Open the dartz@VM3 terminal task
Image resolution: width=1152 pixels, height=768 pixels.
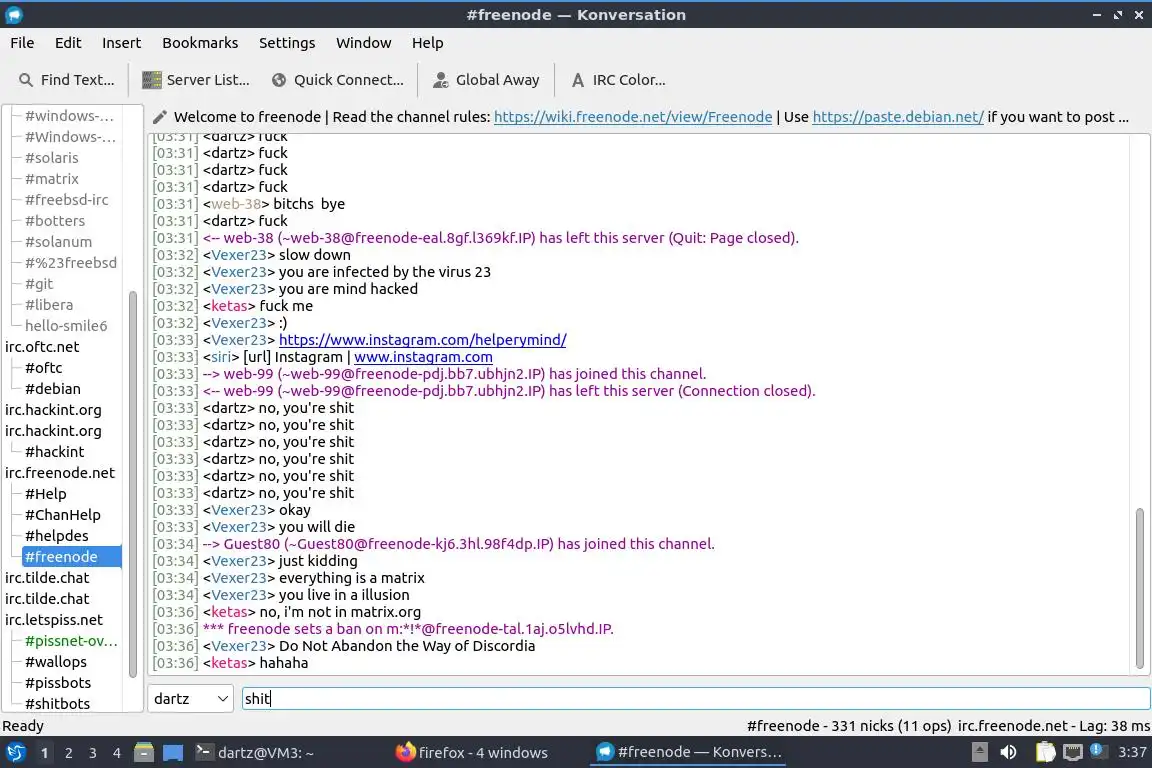click(254, 753)
